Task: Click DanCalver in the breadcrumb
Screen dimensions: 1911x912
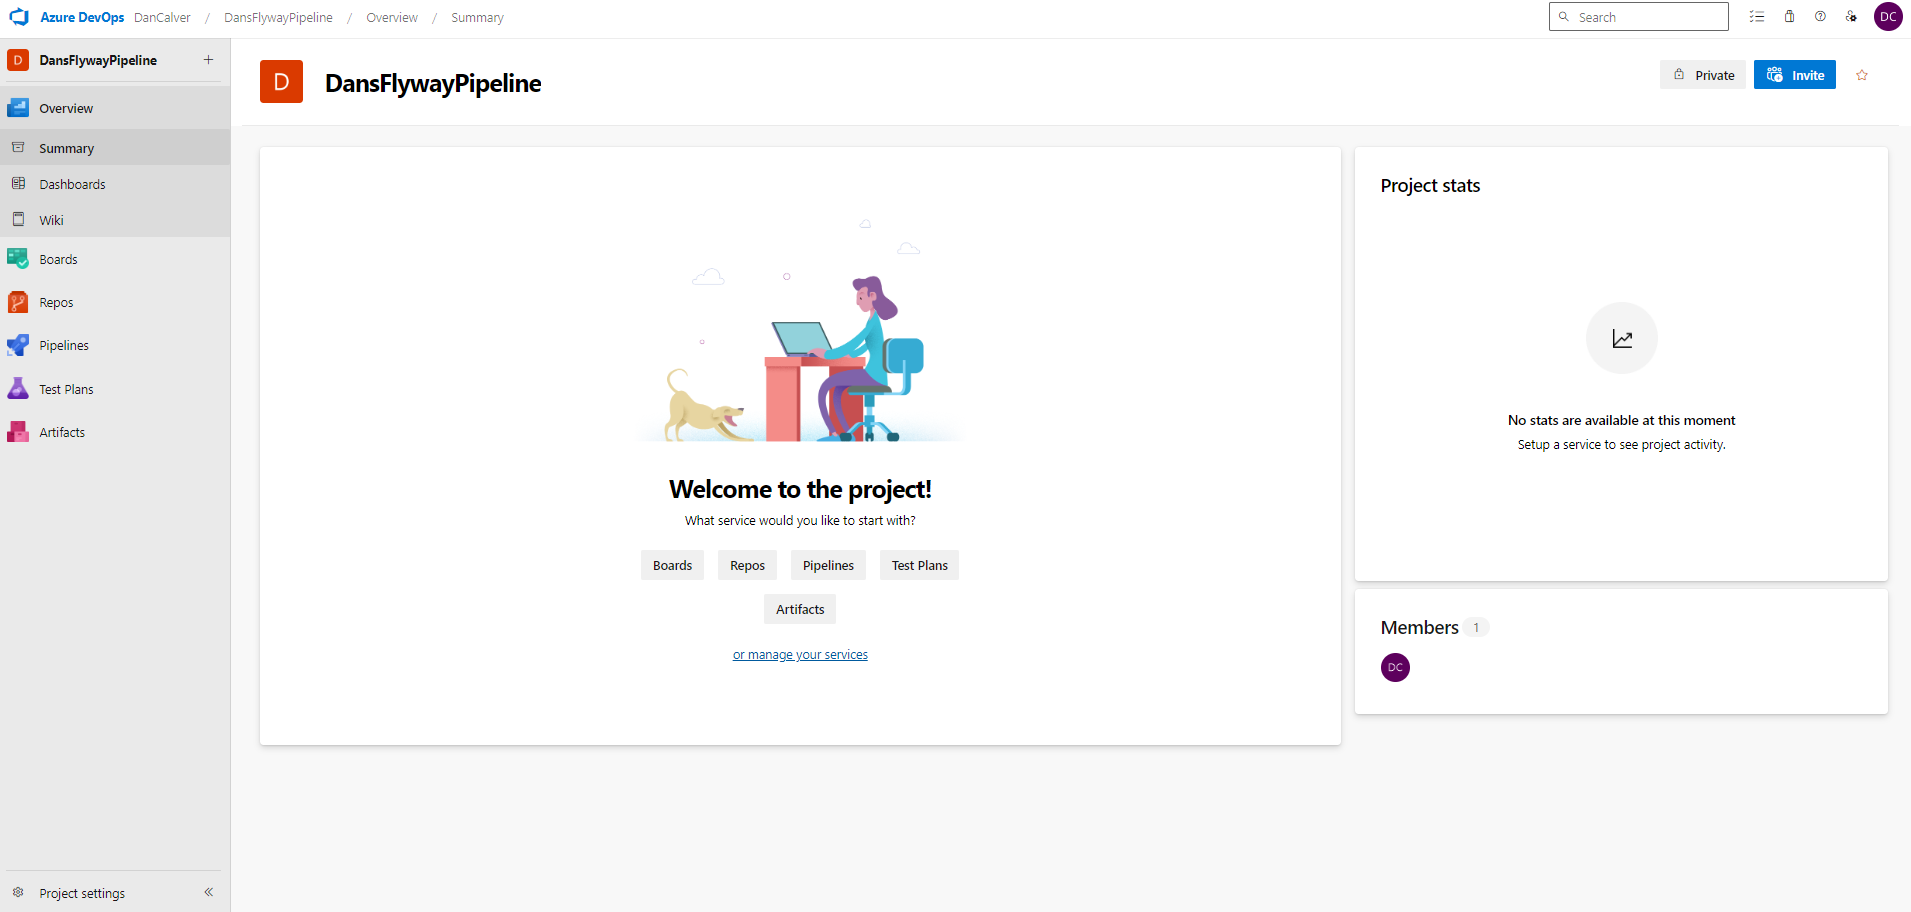Action: 162,17
